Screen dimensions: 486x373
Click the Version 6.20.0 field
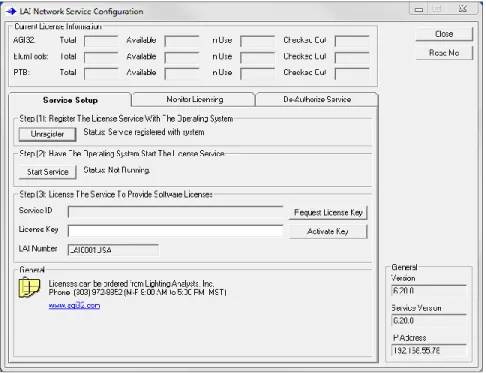click(x=429, y=291)
